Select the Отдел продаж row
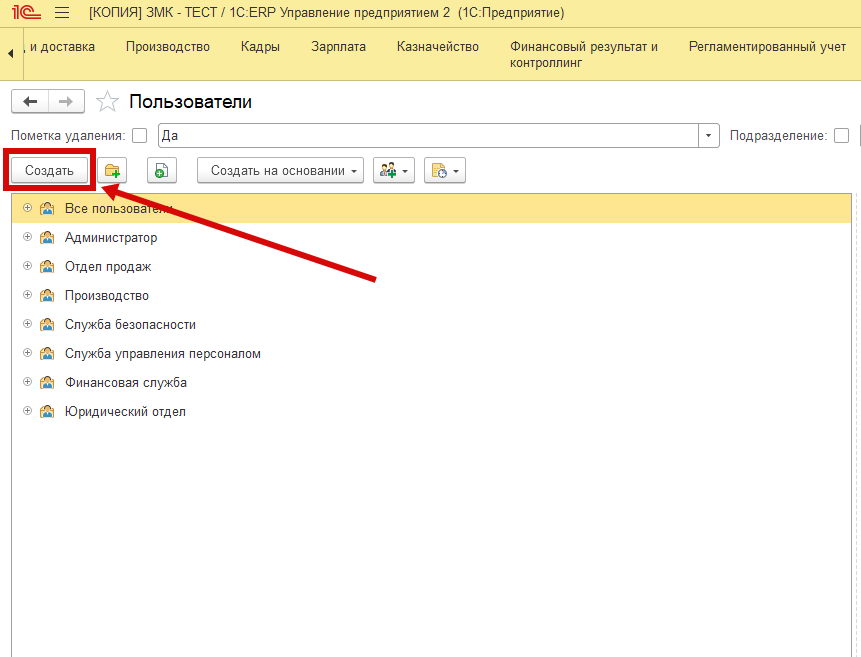This screenshot has width=861, height=657. [431, 266]
